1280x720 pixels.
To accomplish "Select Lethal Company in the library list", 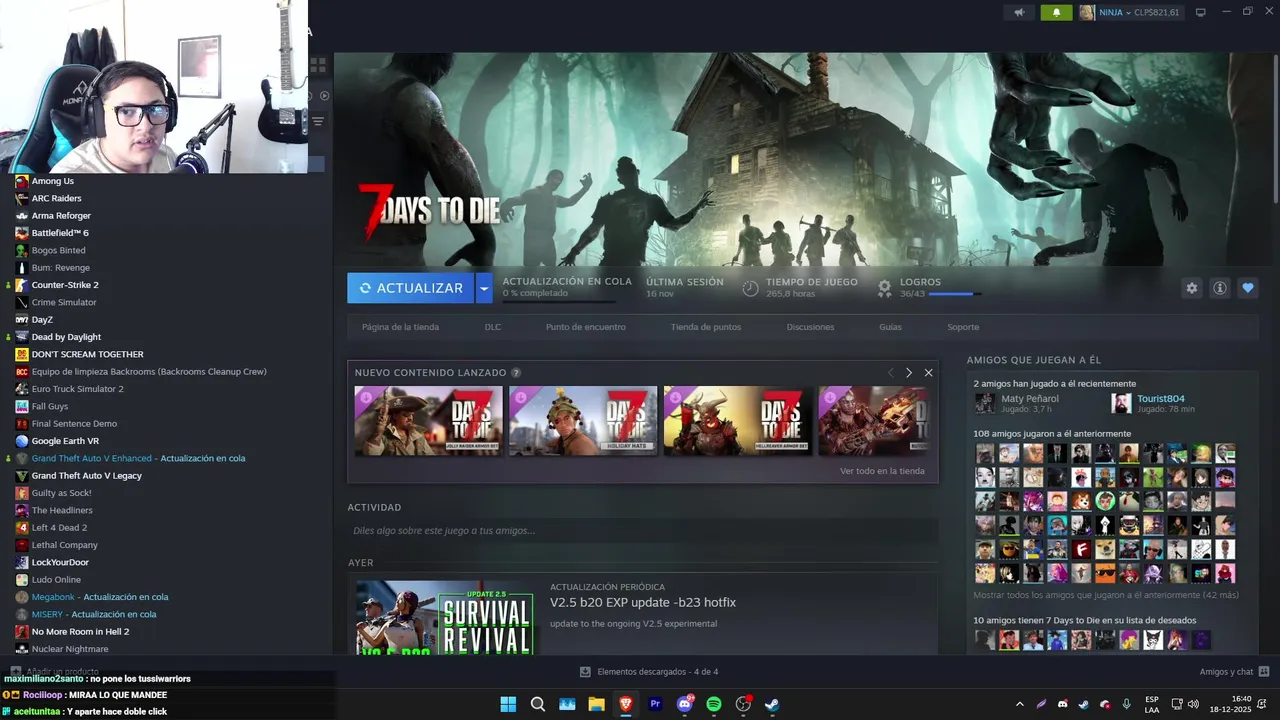I will pos(65,545).
